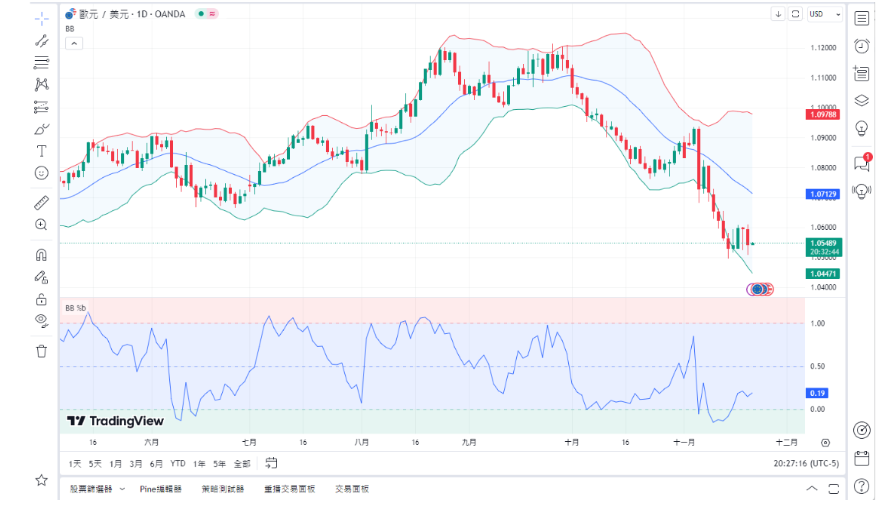Open the Pine editor tab
Image resolution: width=881 pixels, height=519 pixels.
click(x=161, y=489)
